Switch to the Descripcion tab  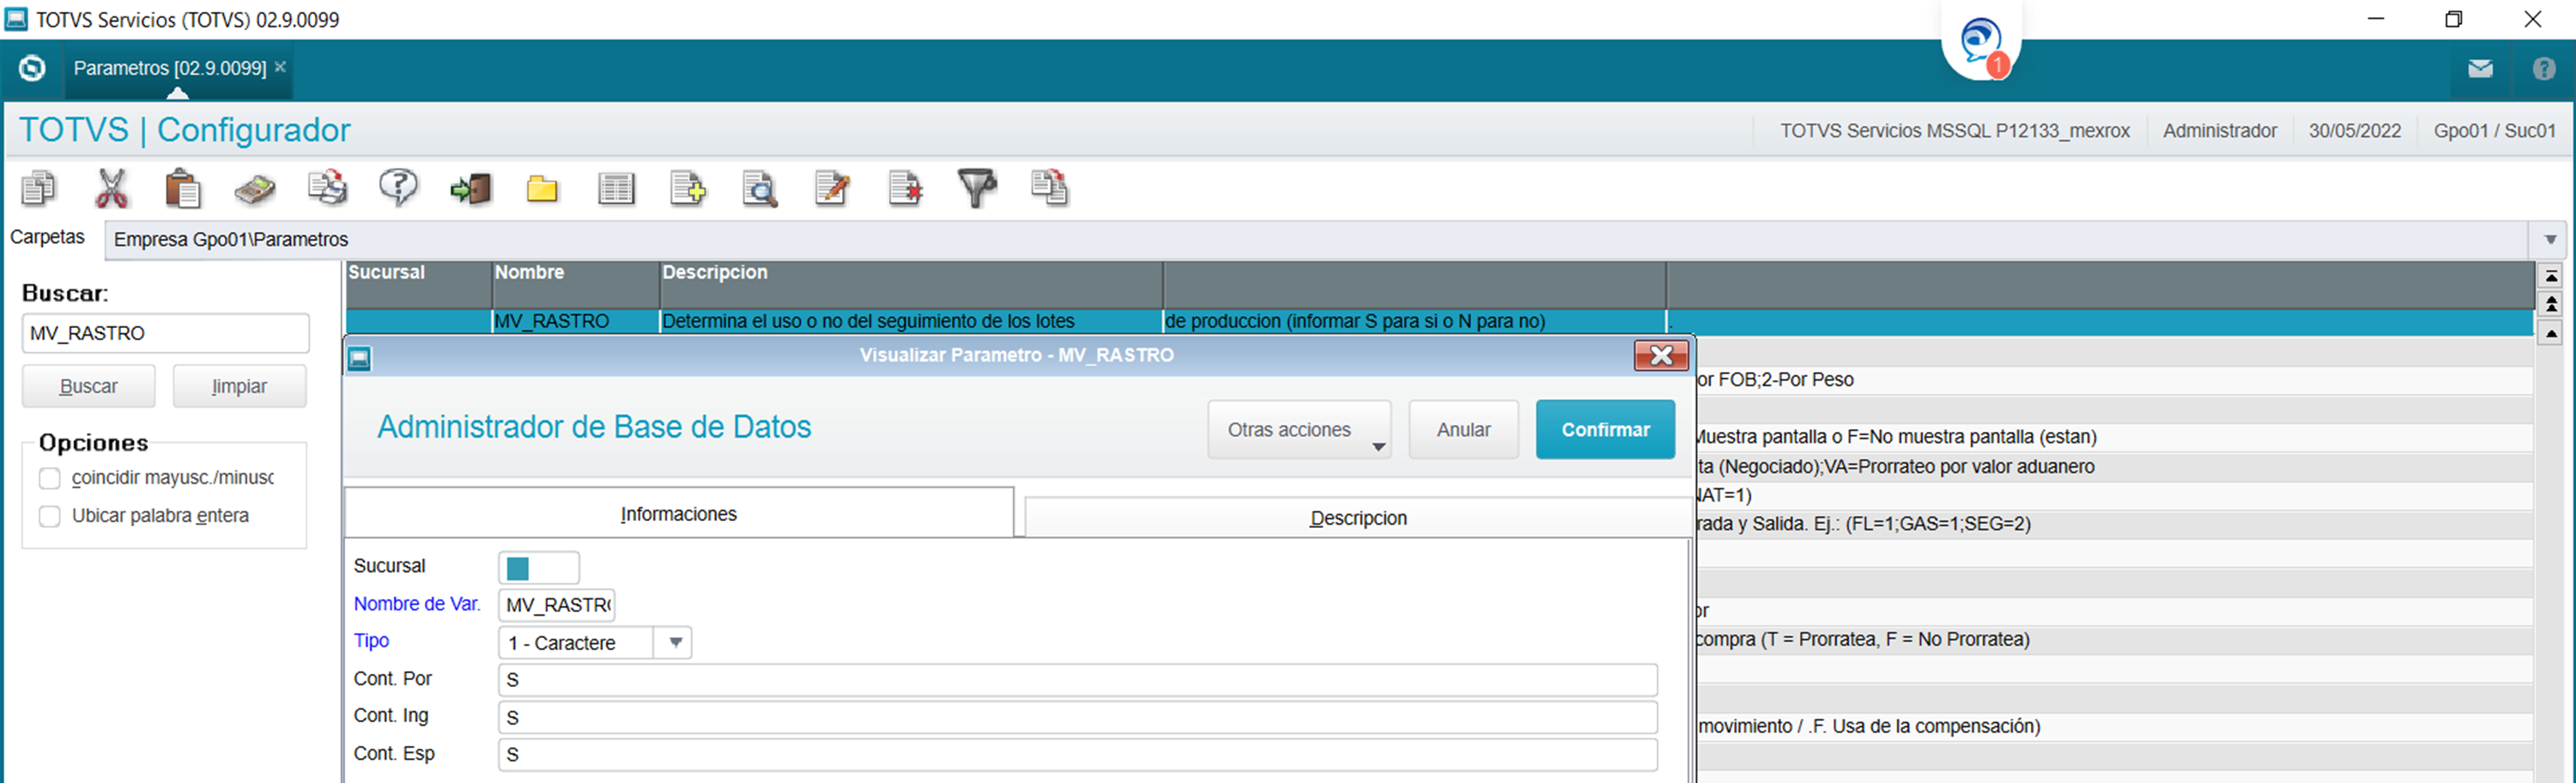point(1358,518)
